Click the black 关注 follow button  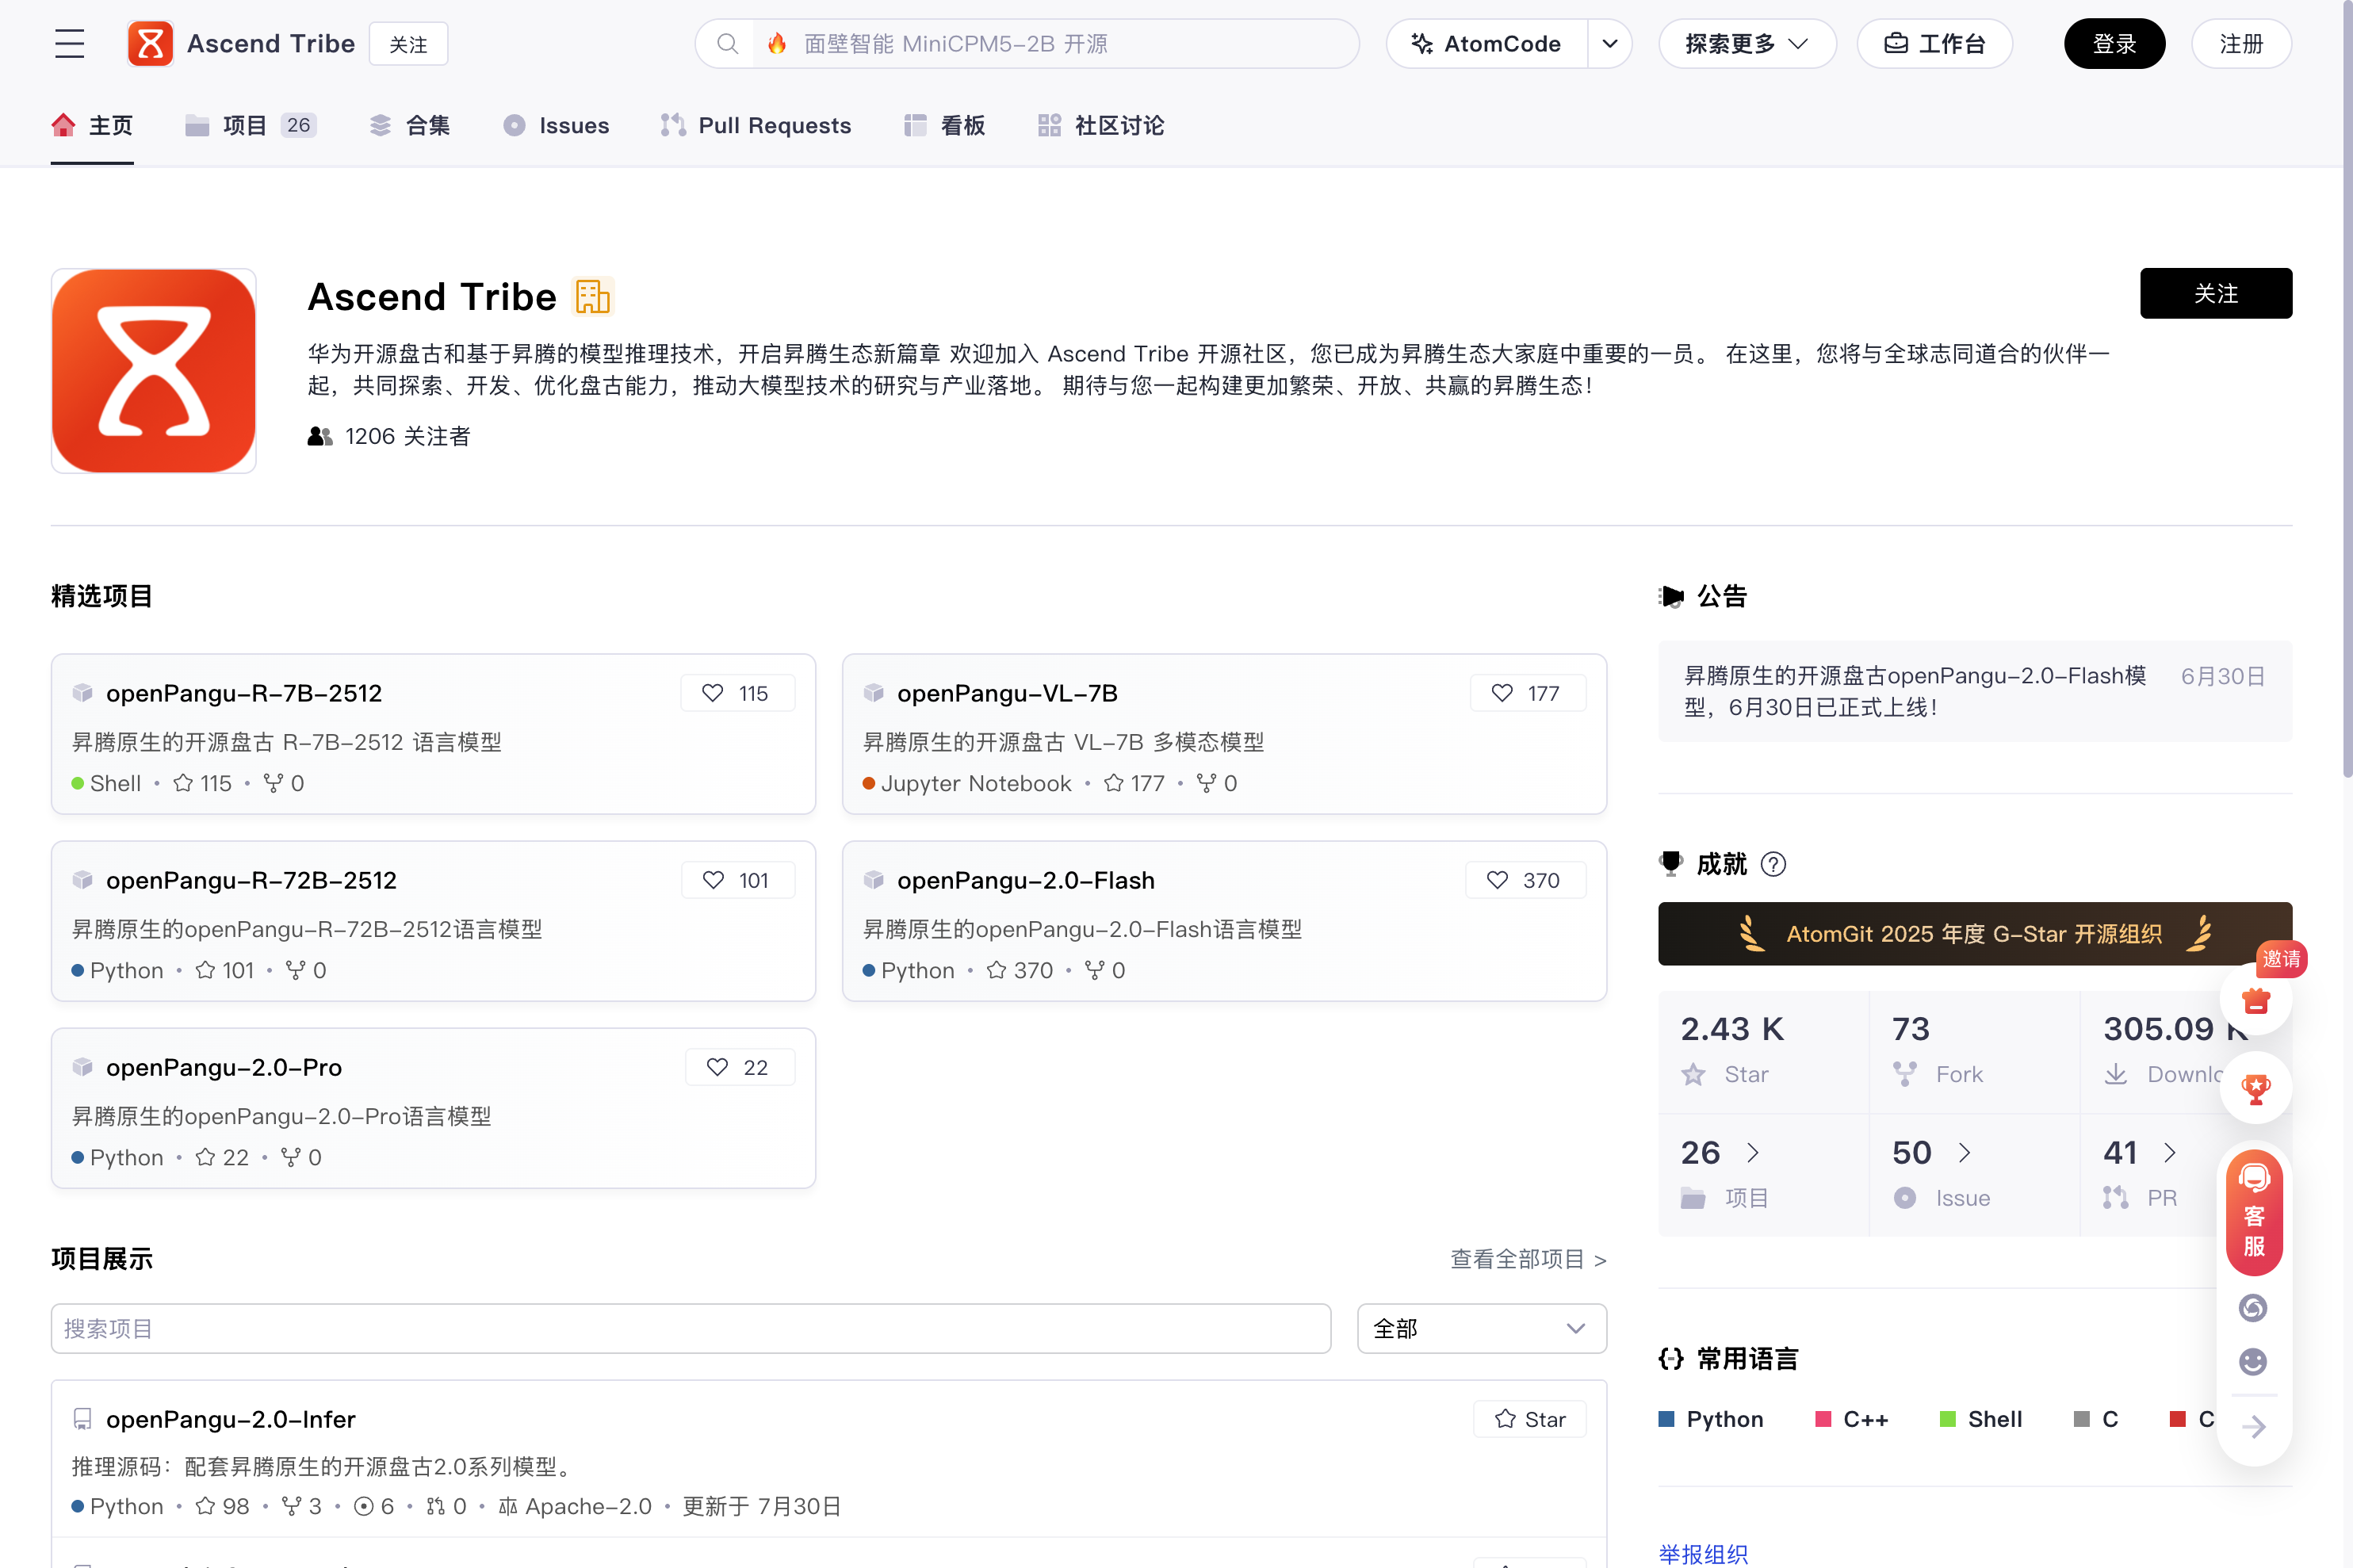(2215, 294)
